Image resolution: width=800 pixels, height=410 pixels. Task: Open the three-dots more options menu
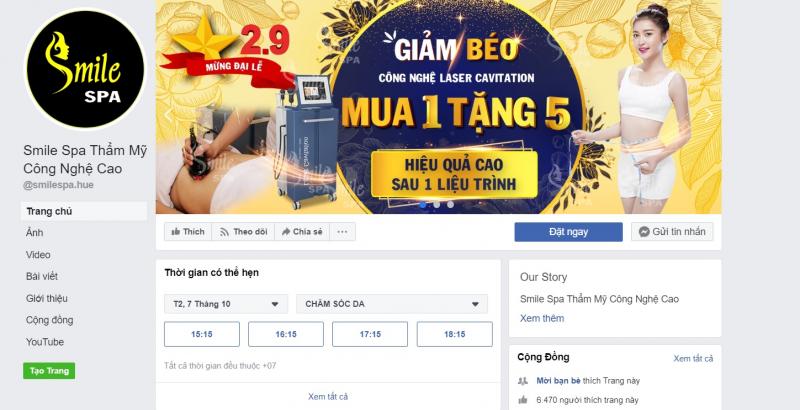(342, 232)
